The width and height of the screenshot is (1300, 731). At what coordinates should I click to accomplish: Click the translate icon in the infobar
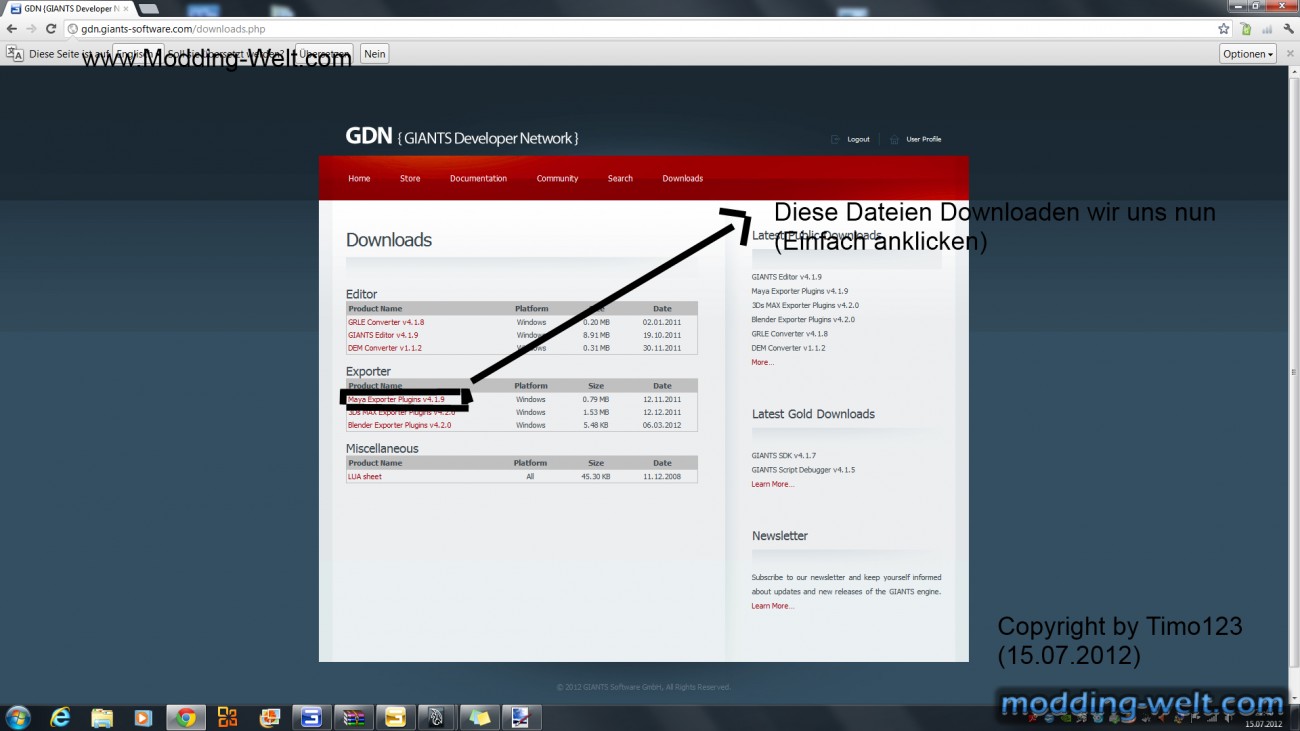click(14, 53)
